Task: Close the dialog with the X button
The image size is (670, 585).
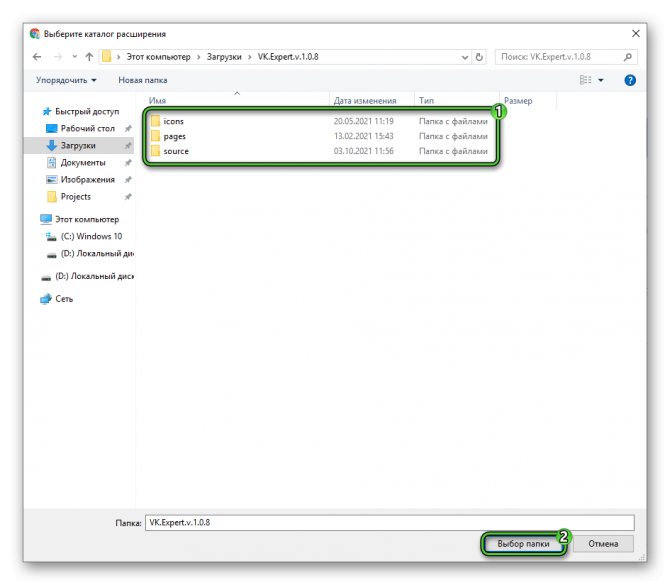Action: [636, 33]
